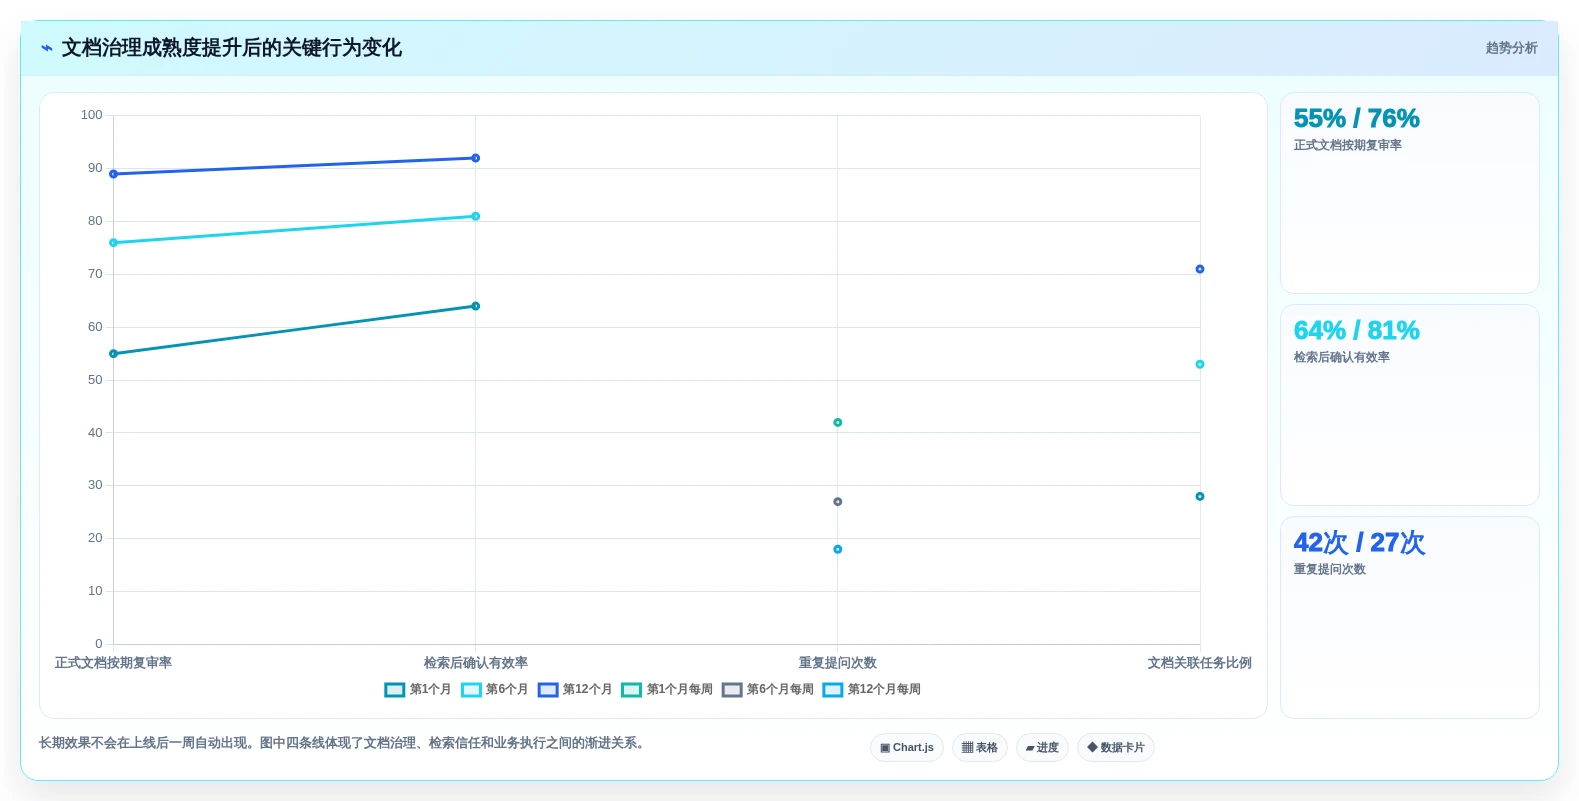Image resolution: width=1579 pixels, height=801 pixels.
Task: Click the Chart.js tag chip
Action: 907,748
